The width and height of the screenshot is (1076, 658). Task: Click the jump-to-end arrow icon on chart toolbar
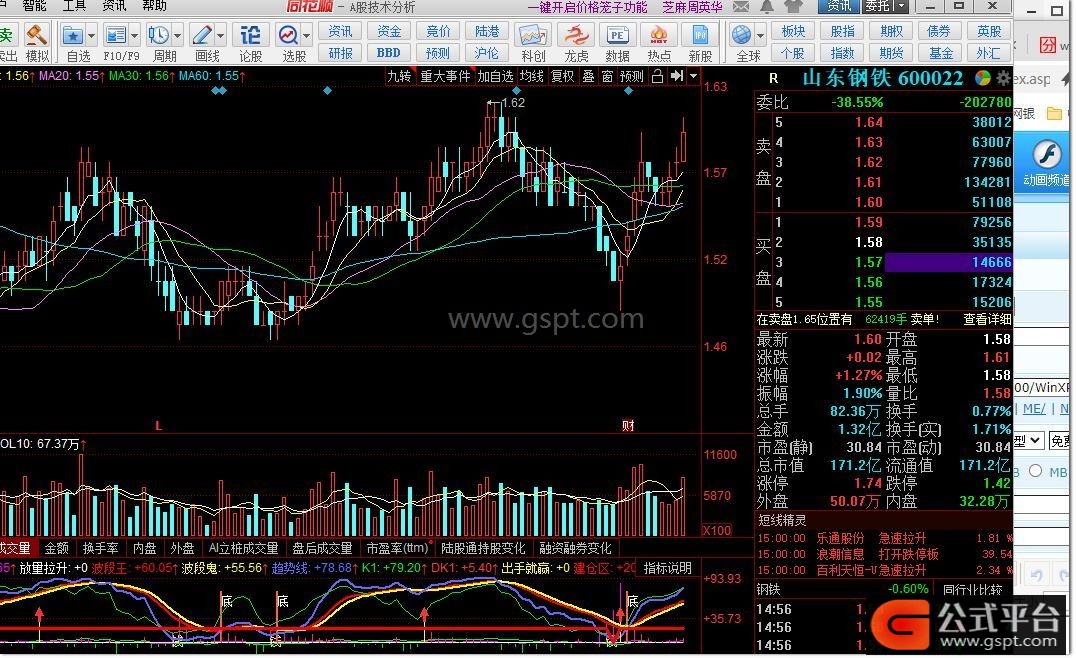[x=677, y=76]
